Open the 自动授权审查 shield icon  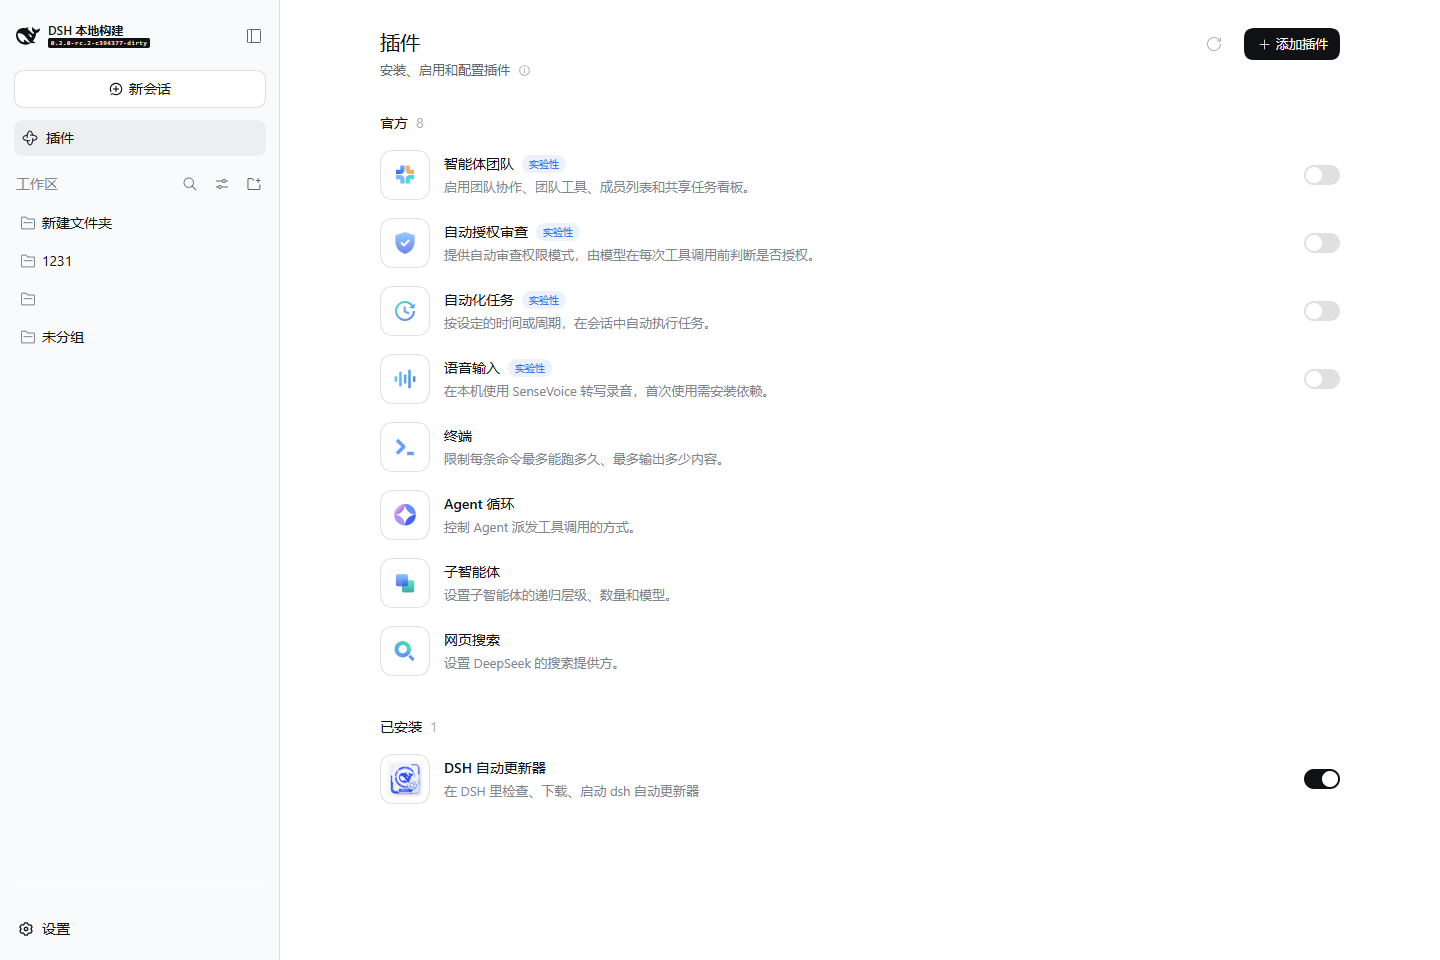point(405,243)
